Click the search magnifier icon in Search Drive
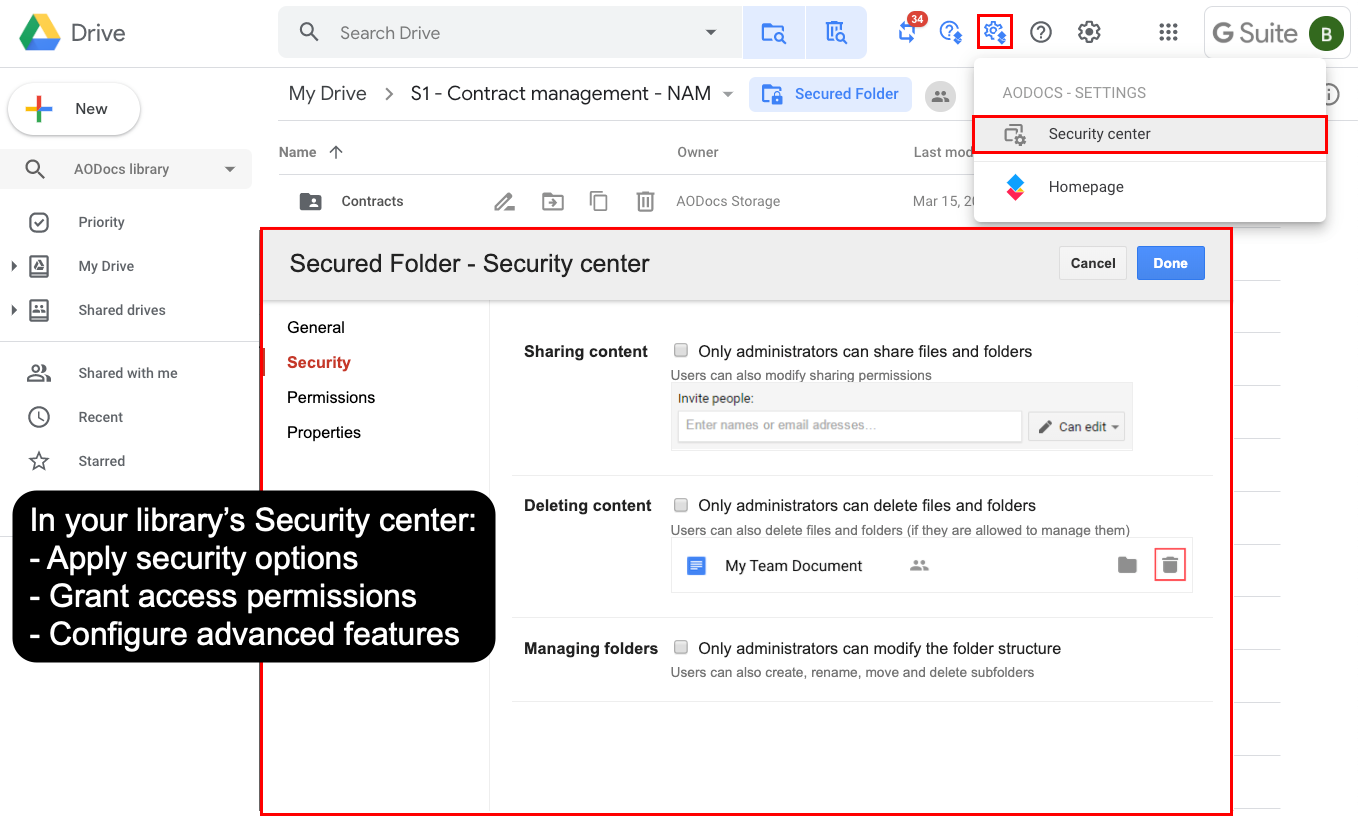This screenshot has height=825, width=1358. coord(310,33)
